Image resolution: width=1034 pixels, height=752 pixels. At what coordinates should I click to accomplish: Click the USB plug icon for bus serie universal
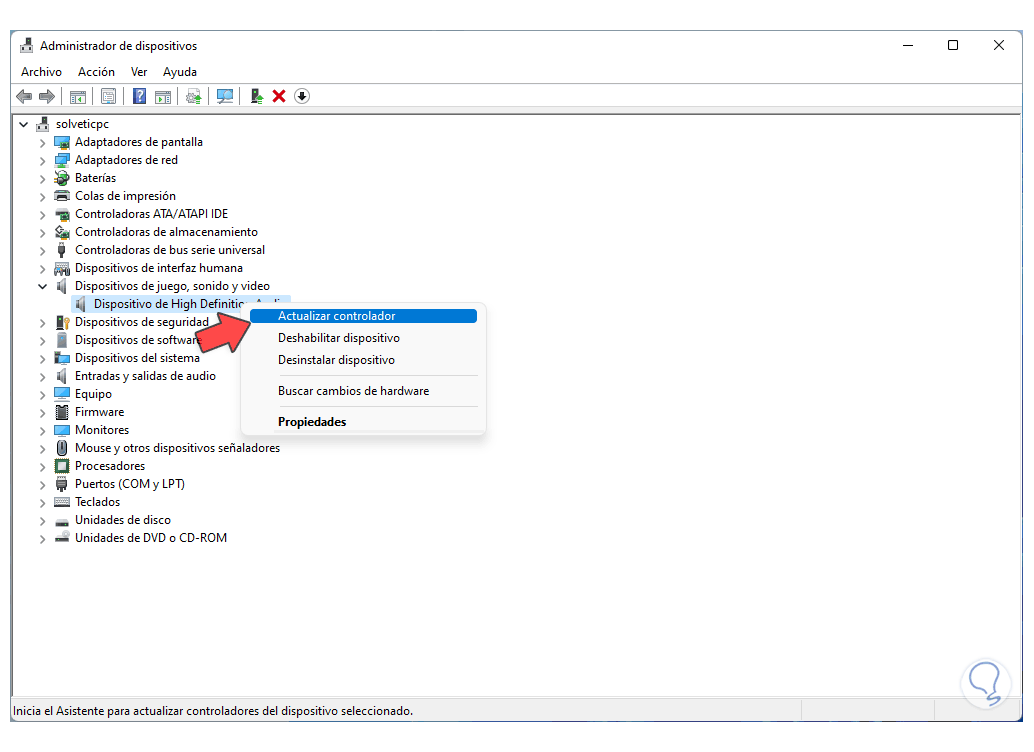(x=62, y=250)
